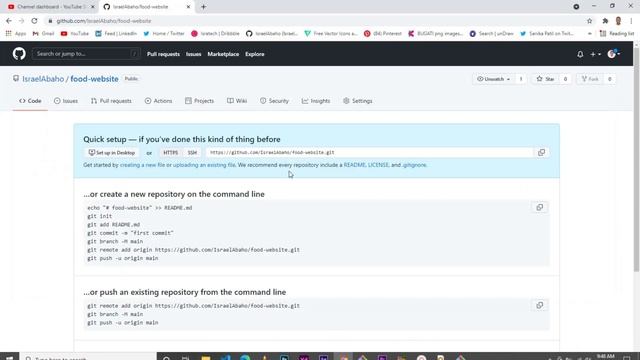Open the Chrome three-dot menu
The width and height of the screenshot is (640, 360).
click(631, 21)
